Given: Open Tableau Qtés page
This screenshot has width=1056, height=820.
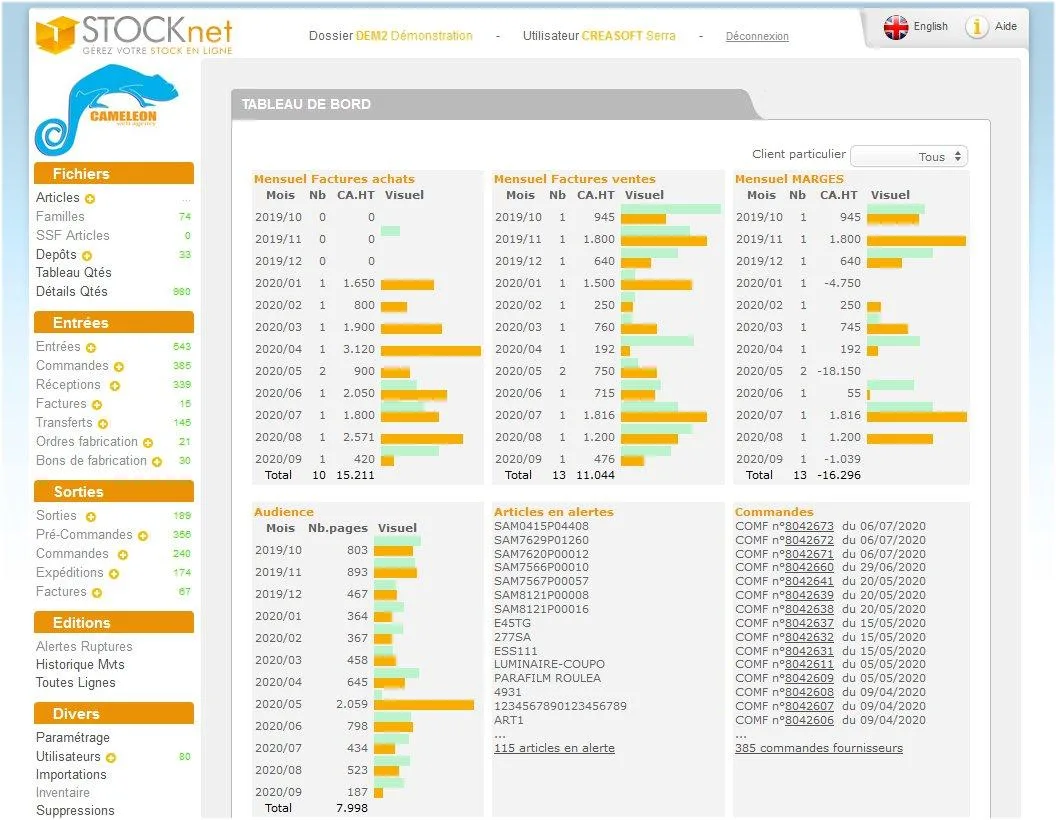Looking at the screenshot, I should pyautogui.click(x=73, y=272).
